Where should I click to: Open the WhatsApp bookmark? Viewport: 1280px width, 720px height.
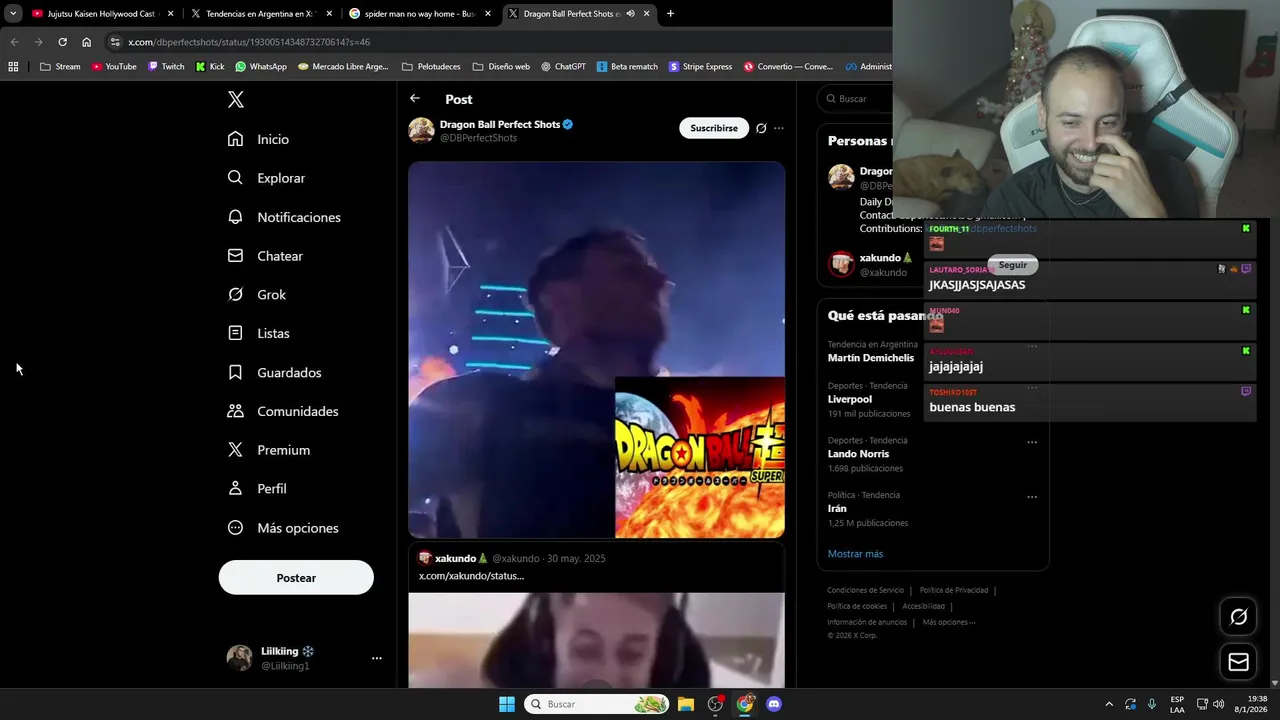tap(260, 67)
